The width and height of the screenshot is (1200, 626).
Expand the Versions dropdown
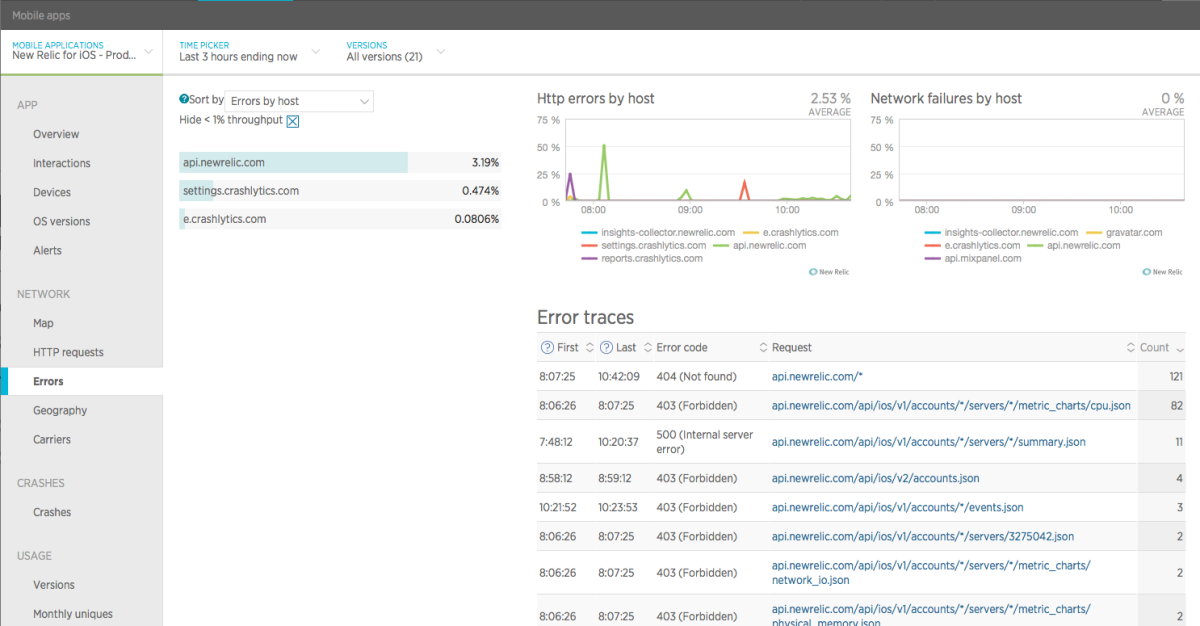click(395, 51)
